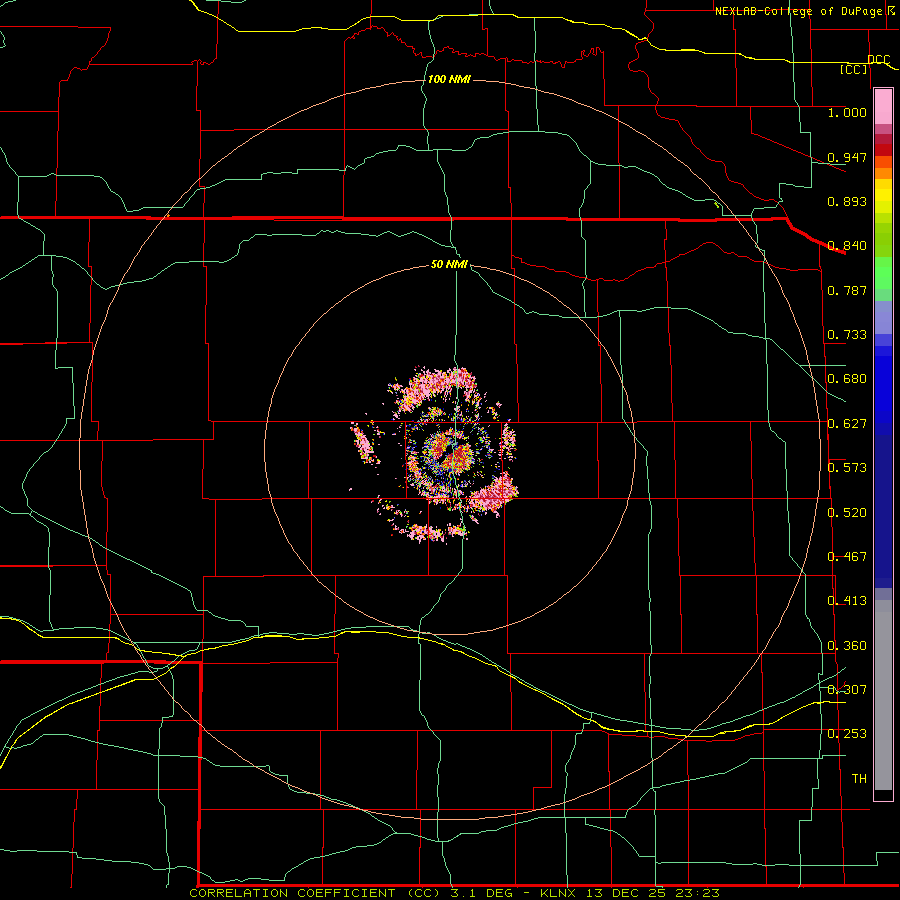Click the 0.893 color scale value

[847, 201]
